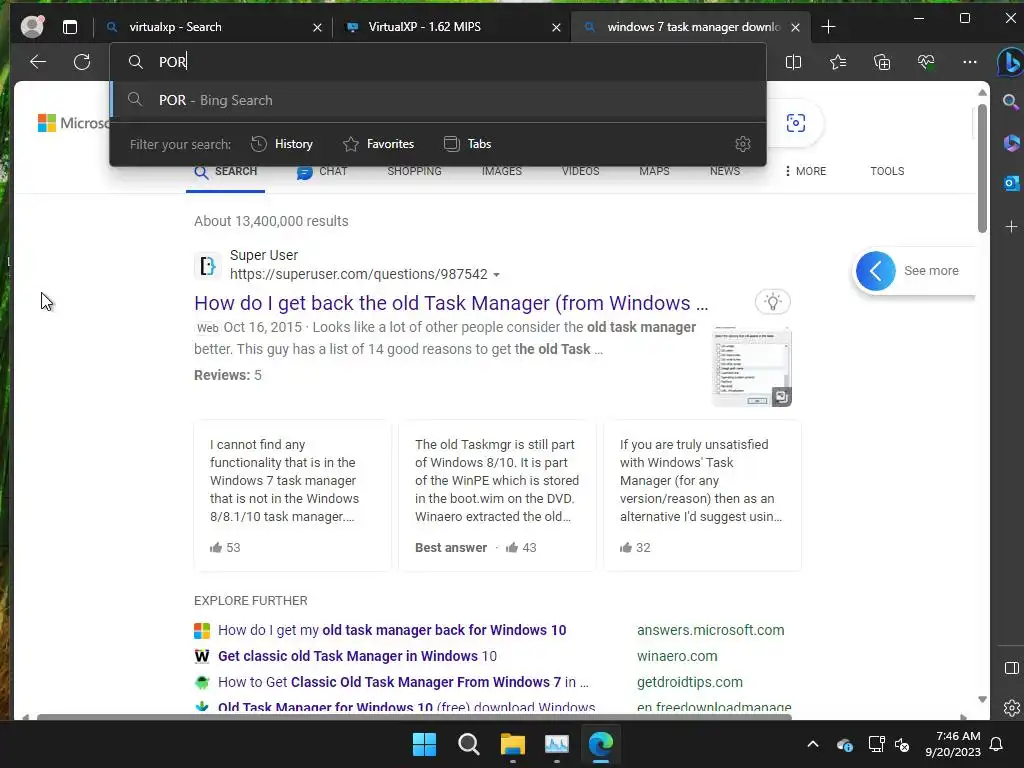This screenshot has width=1024, height=768.
Task: Open the NEWS search tab
Action: (x=725, y=171)
